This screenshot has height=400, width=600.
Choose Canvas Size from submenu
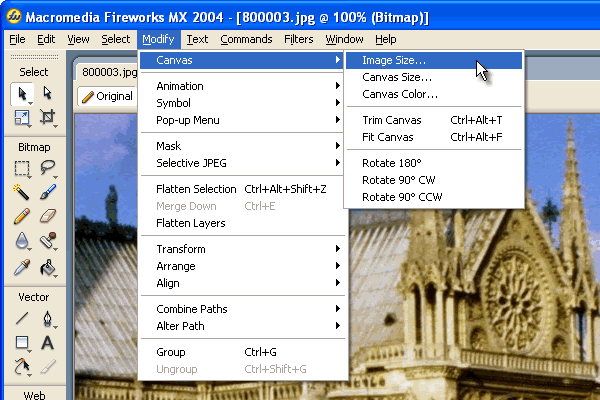(x=434, y=77)
